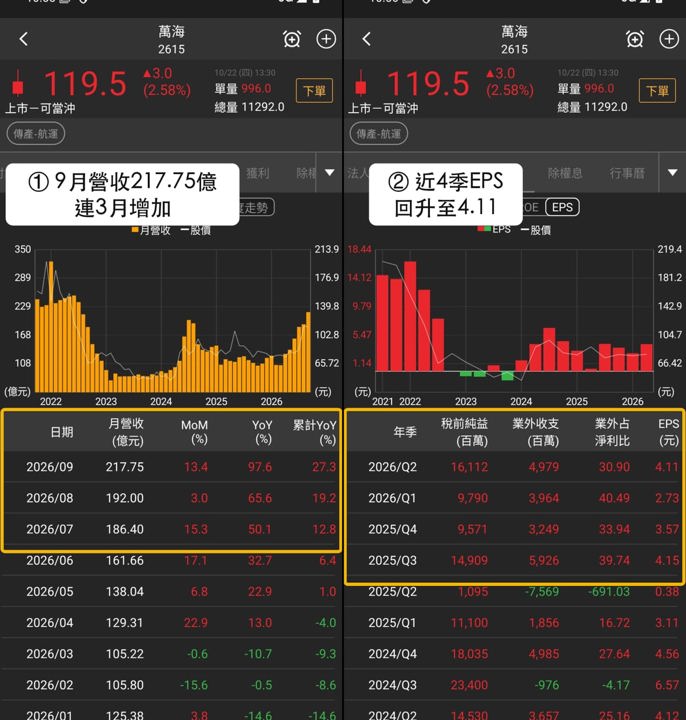This screenshot has width=686, height=720.
Task: Expand tab list dropdown in left panel
Action: coord(330,173)
